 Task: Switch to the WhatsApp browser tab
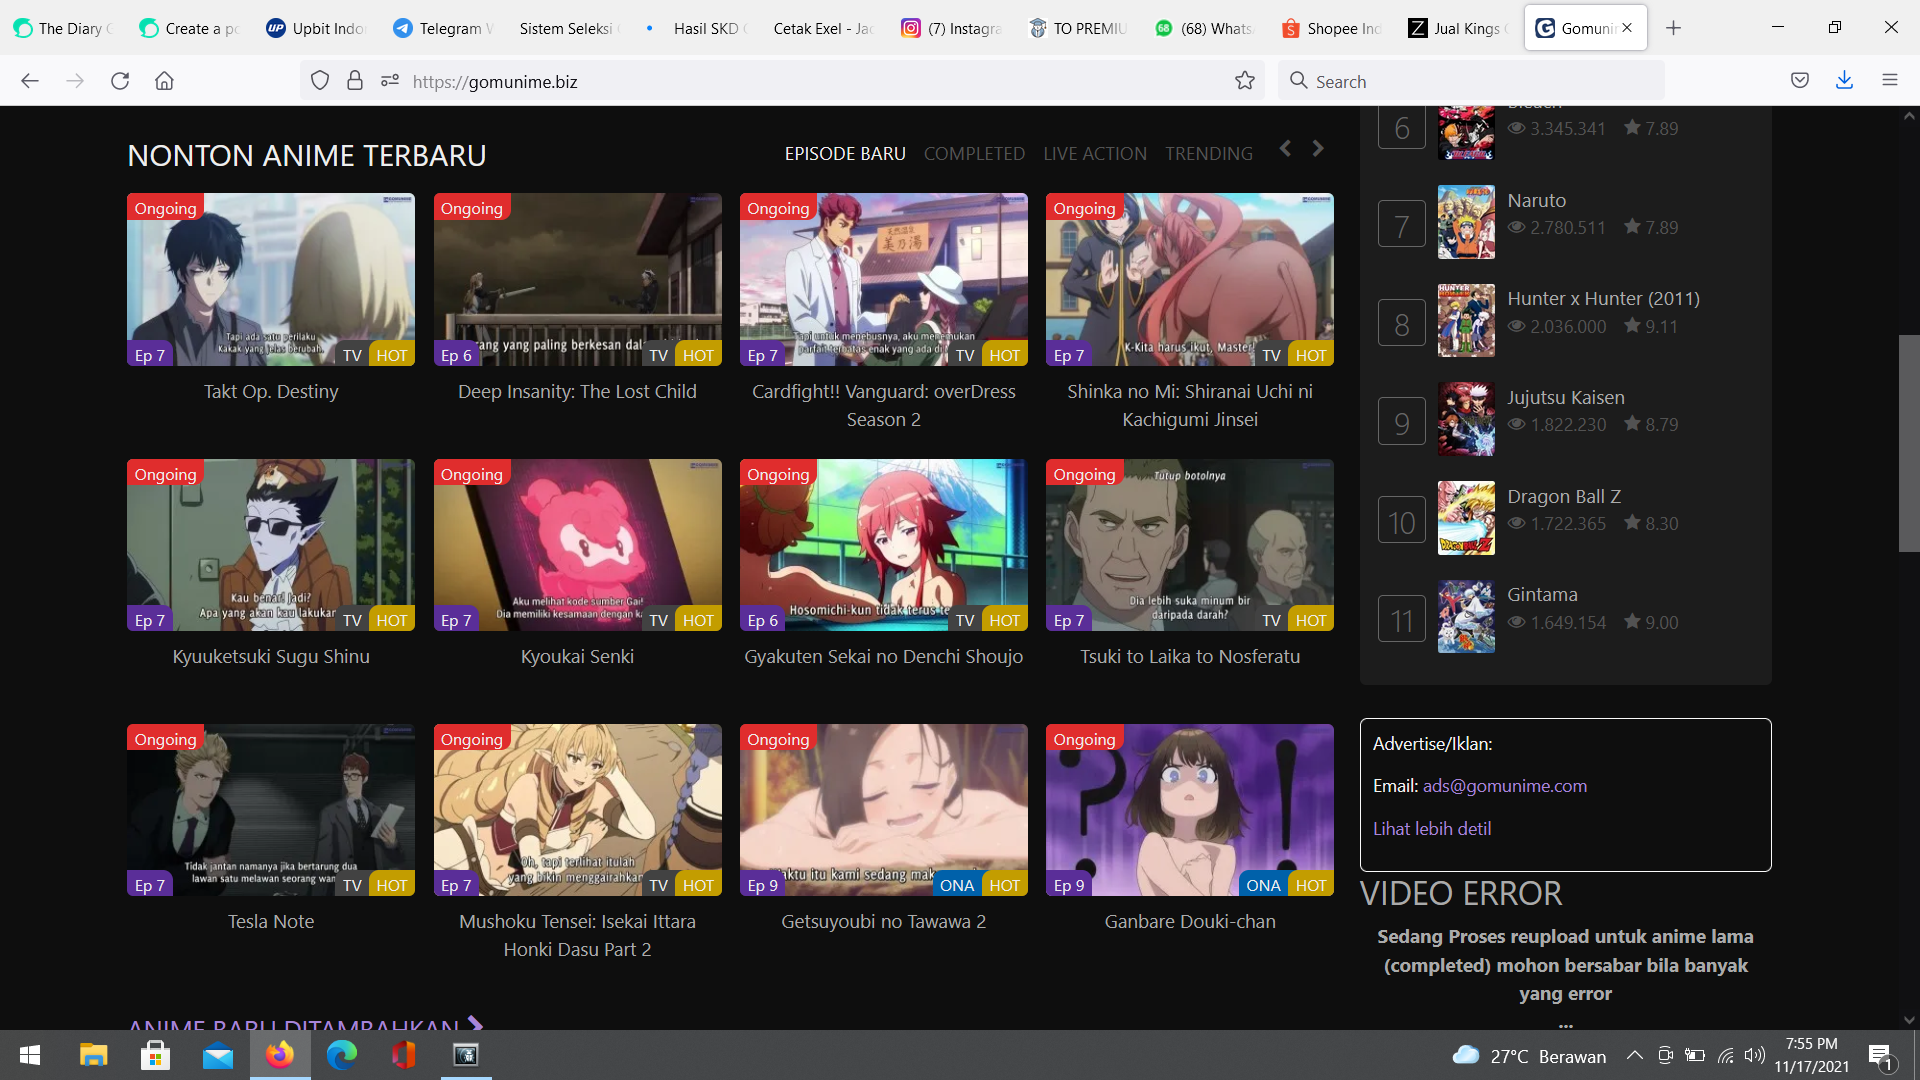tap(1205, 28)
